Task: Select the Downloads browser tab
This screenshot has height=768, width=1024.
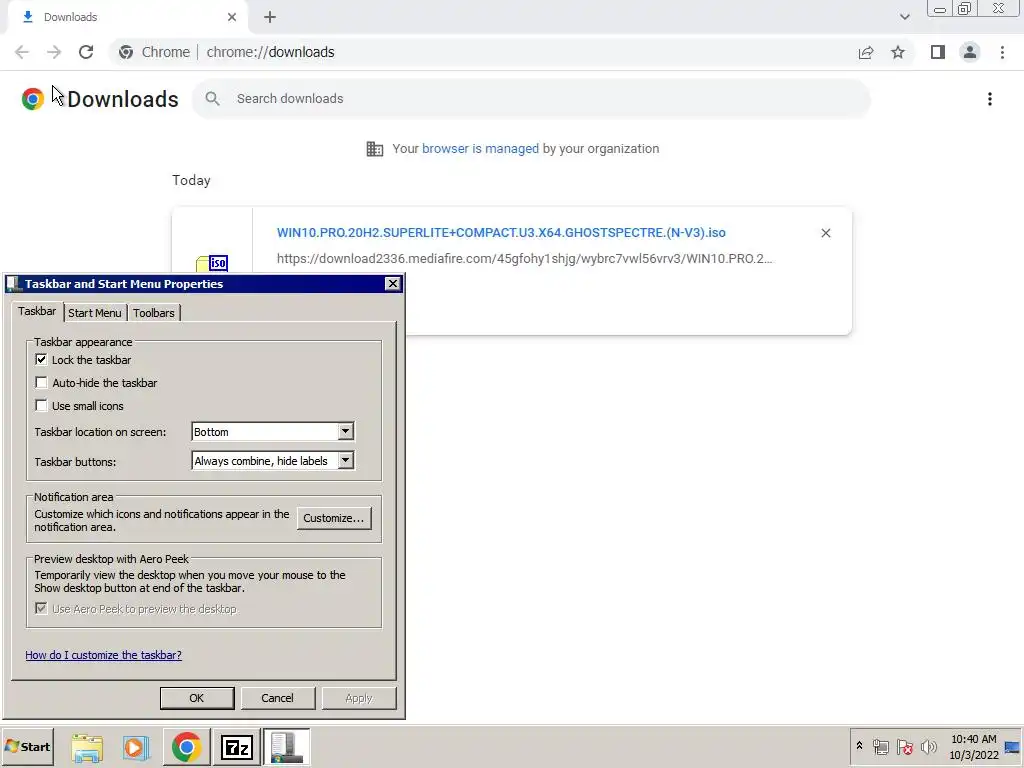Action: (127, 17)
